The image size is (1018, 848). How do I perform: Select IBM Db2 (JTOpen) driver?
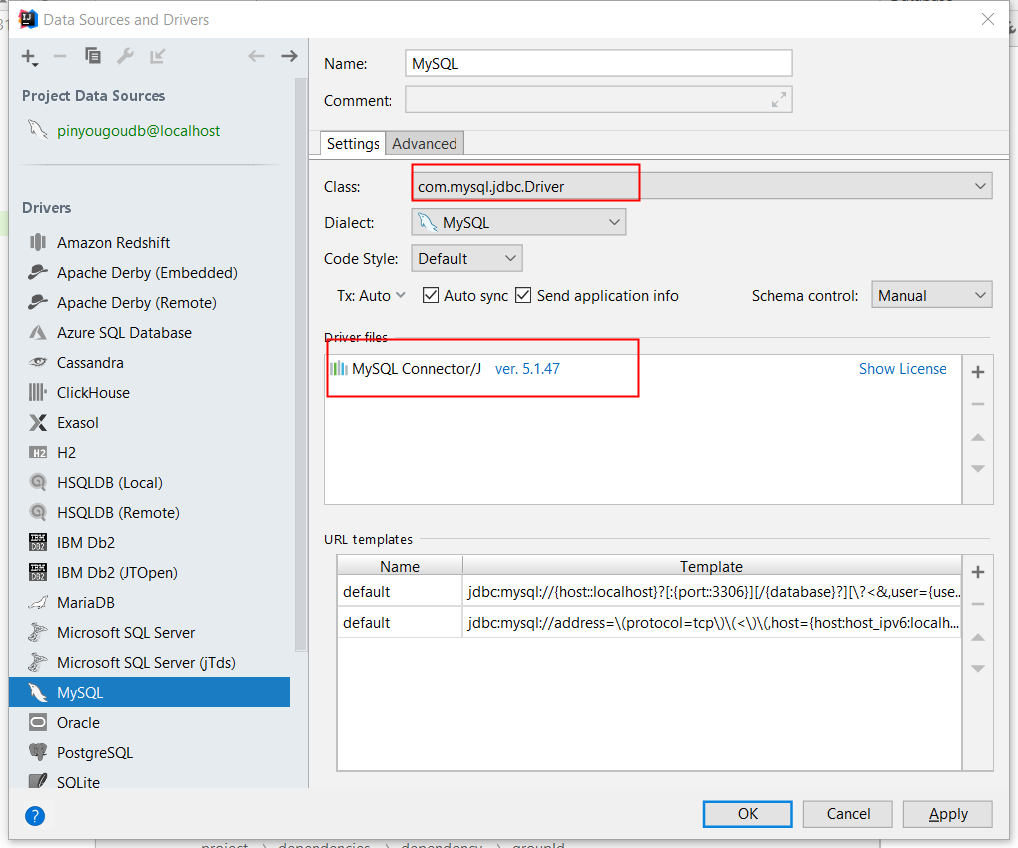coord(149,573)
